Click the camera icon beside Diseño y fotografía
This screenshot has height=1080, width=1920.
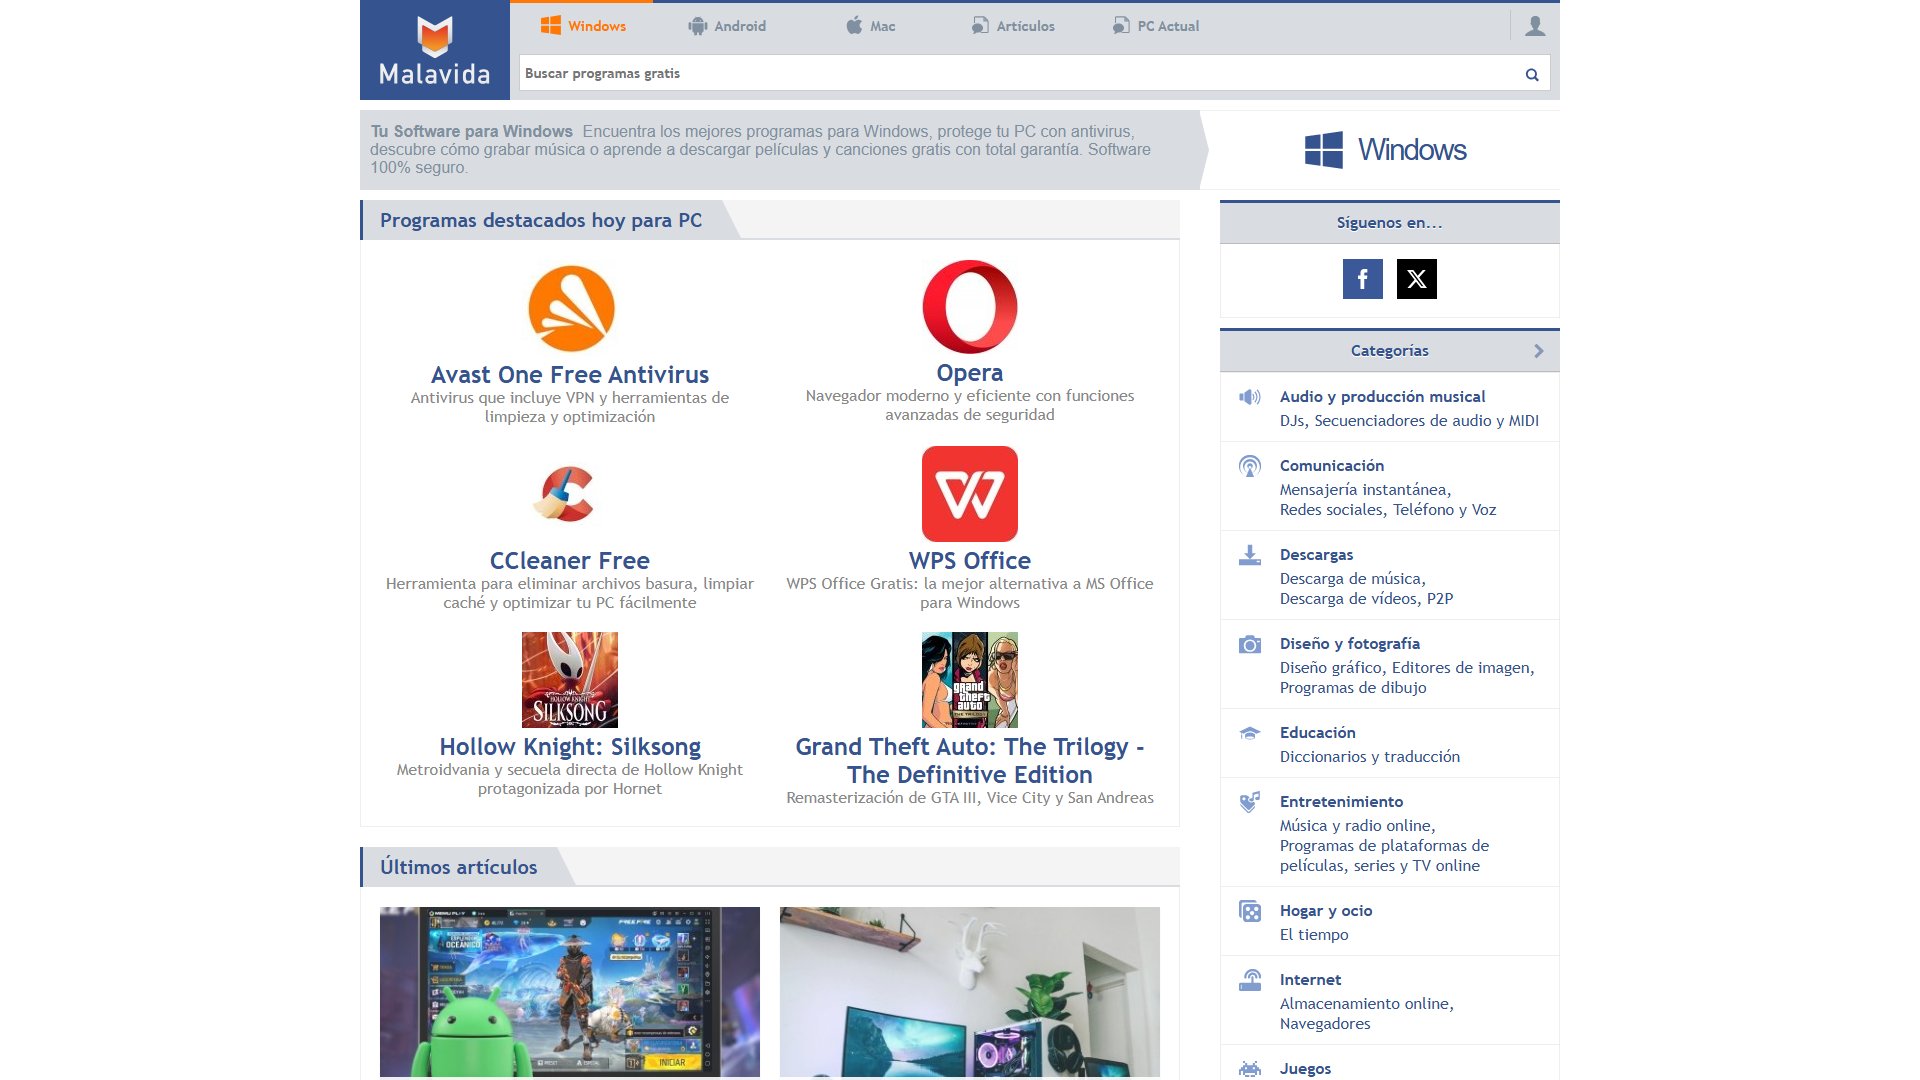[x=1250, y=644]
